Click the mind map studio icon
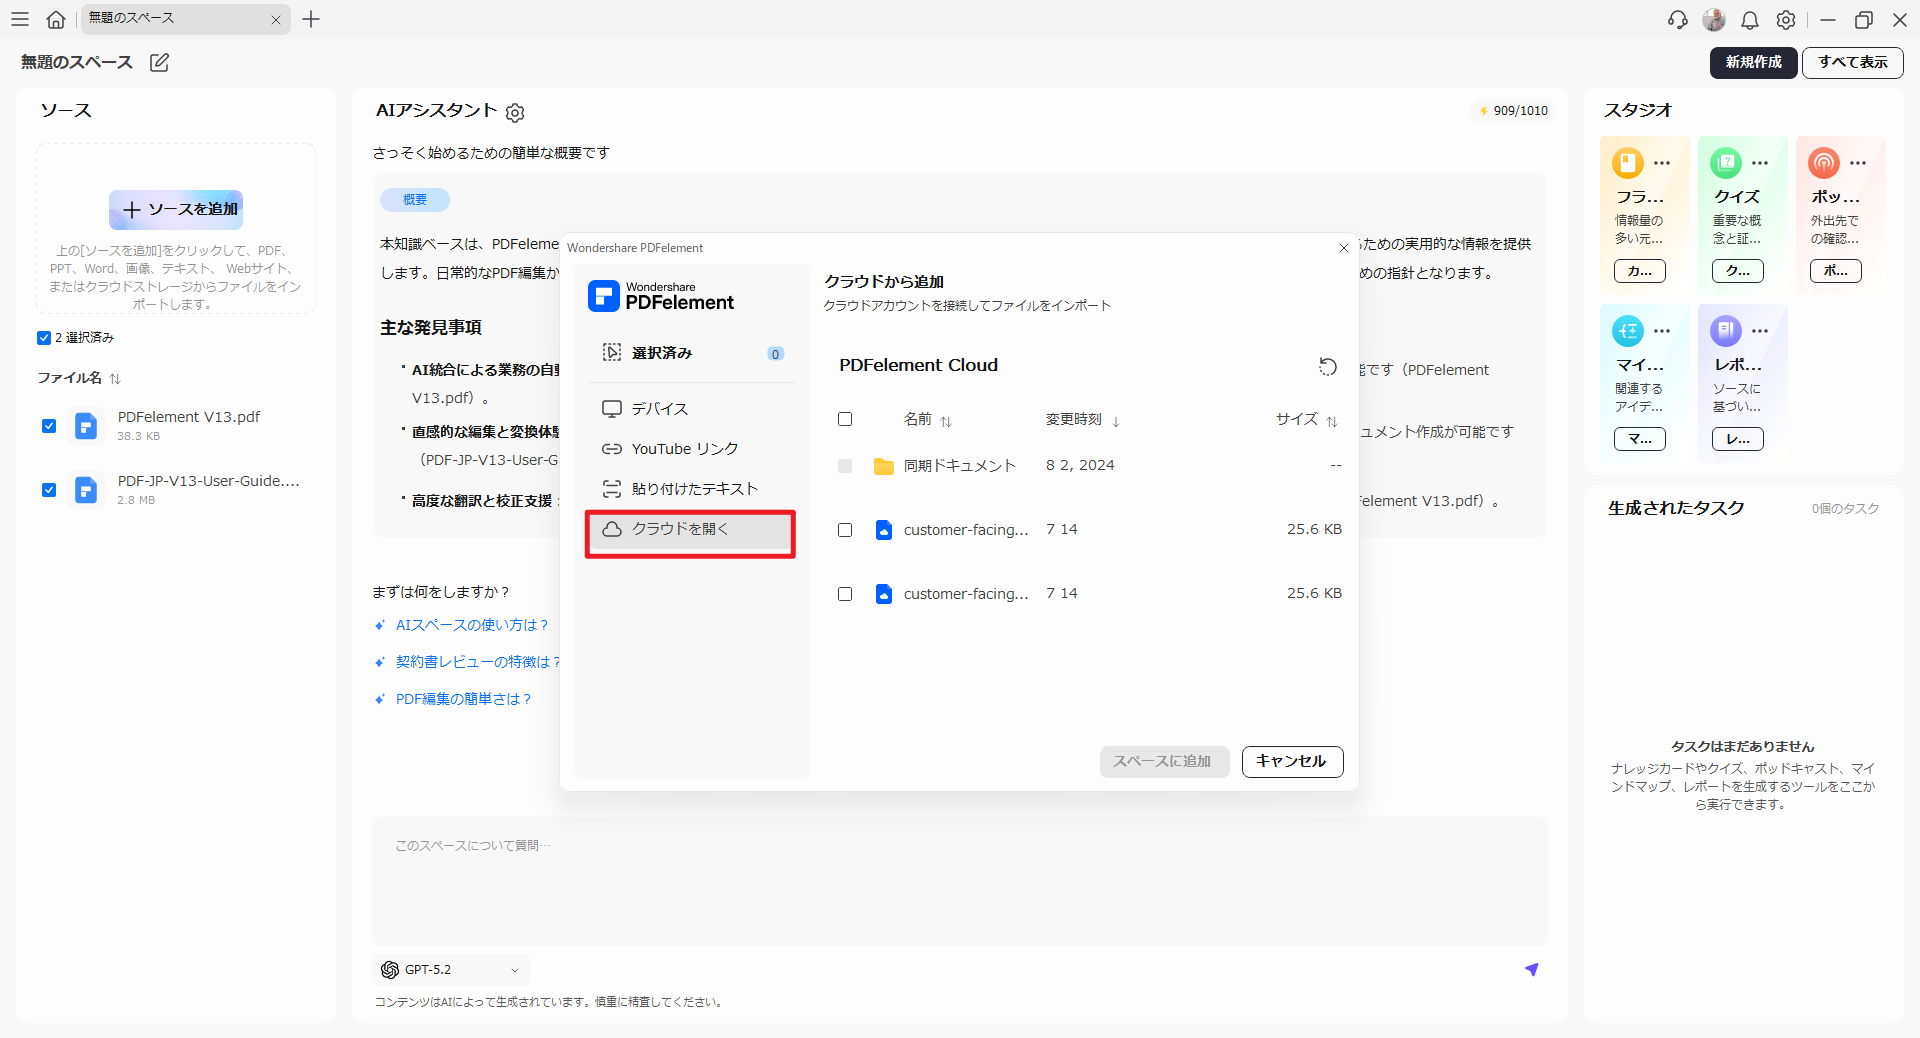 (x=1628, y=330)
